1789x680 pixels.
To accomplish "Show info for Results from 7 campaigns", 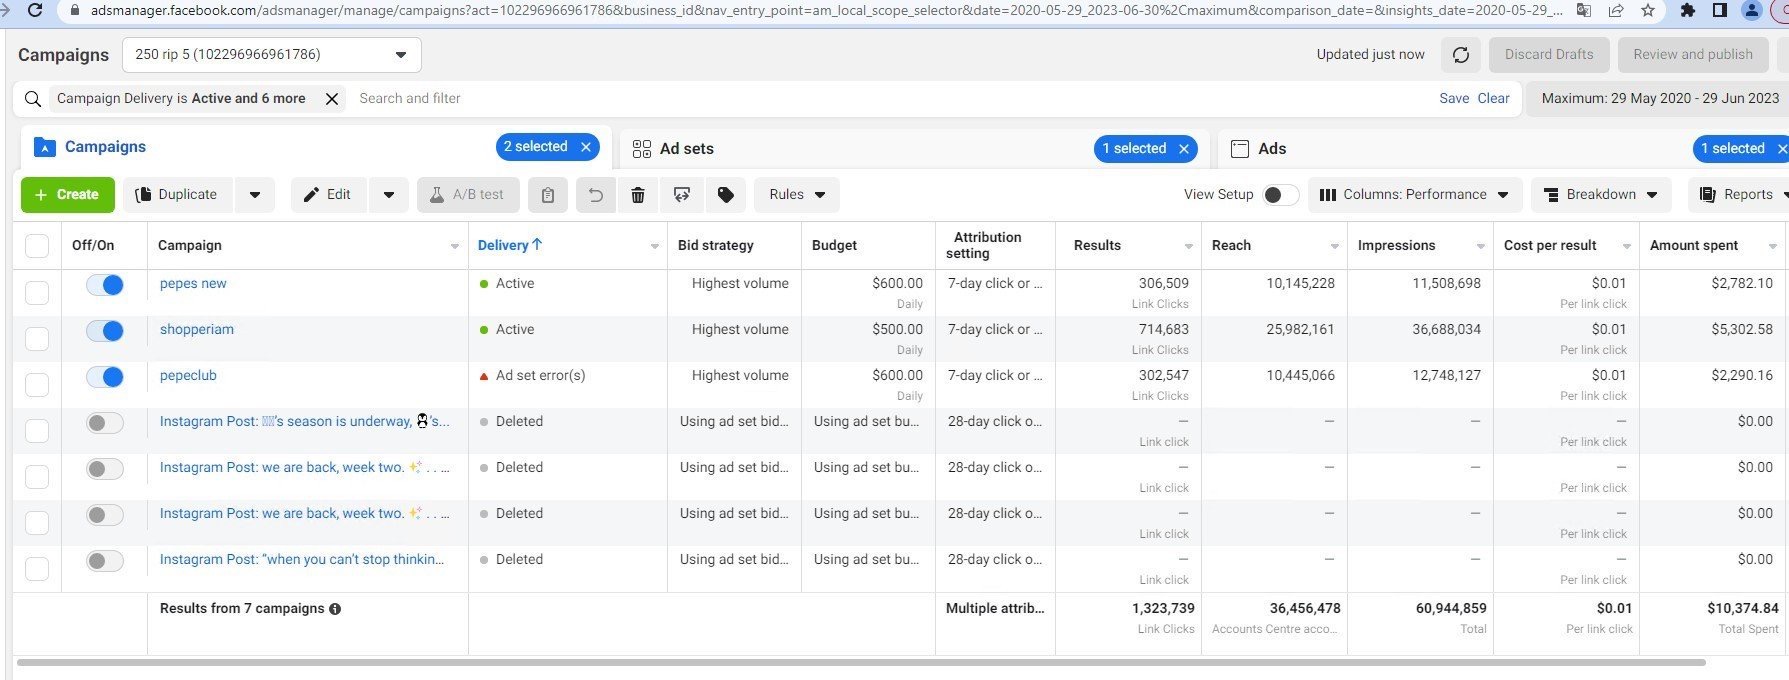I will 335,609.
